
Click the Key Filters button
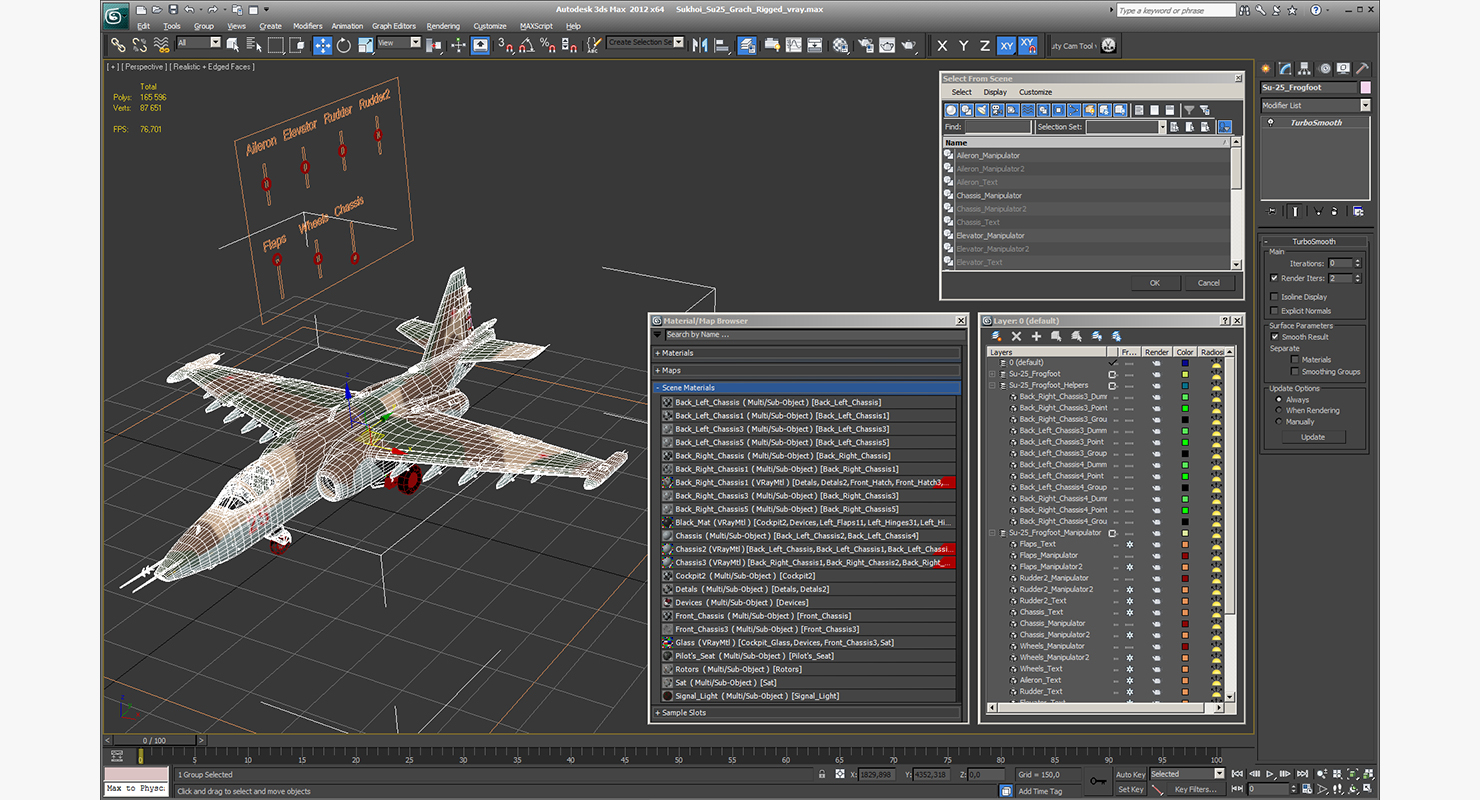[1195, 789]
